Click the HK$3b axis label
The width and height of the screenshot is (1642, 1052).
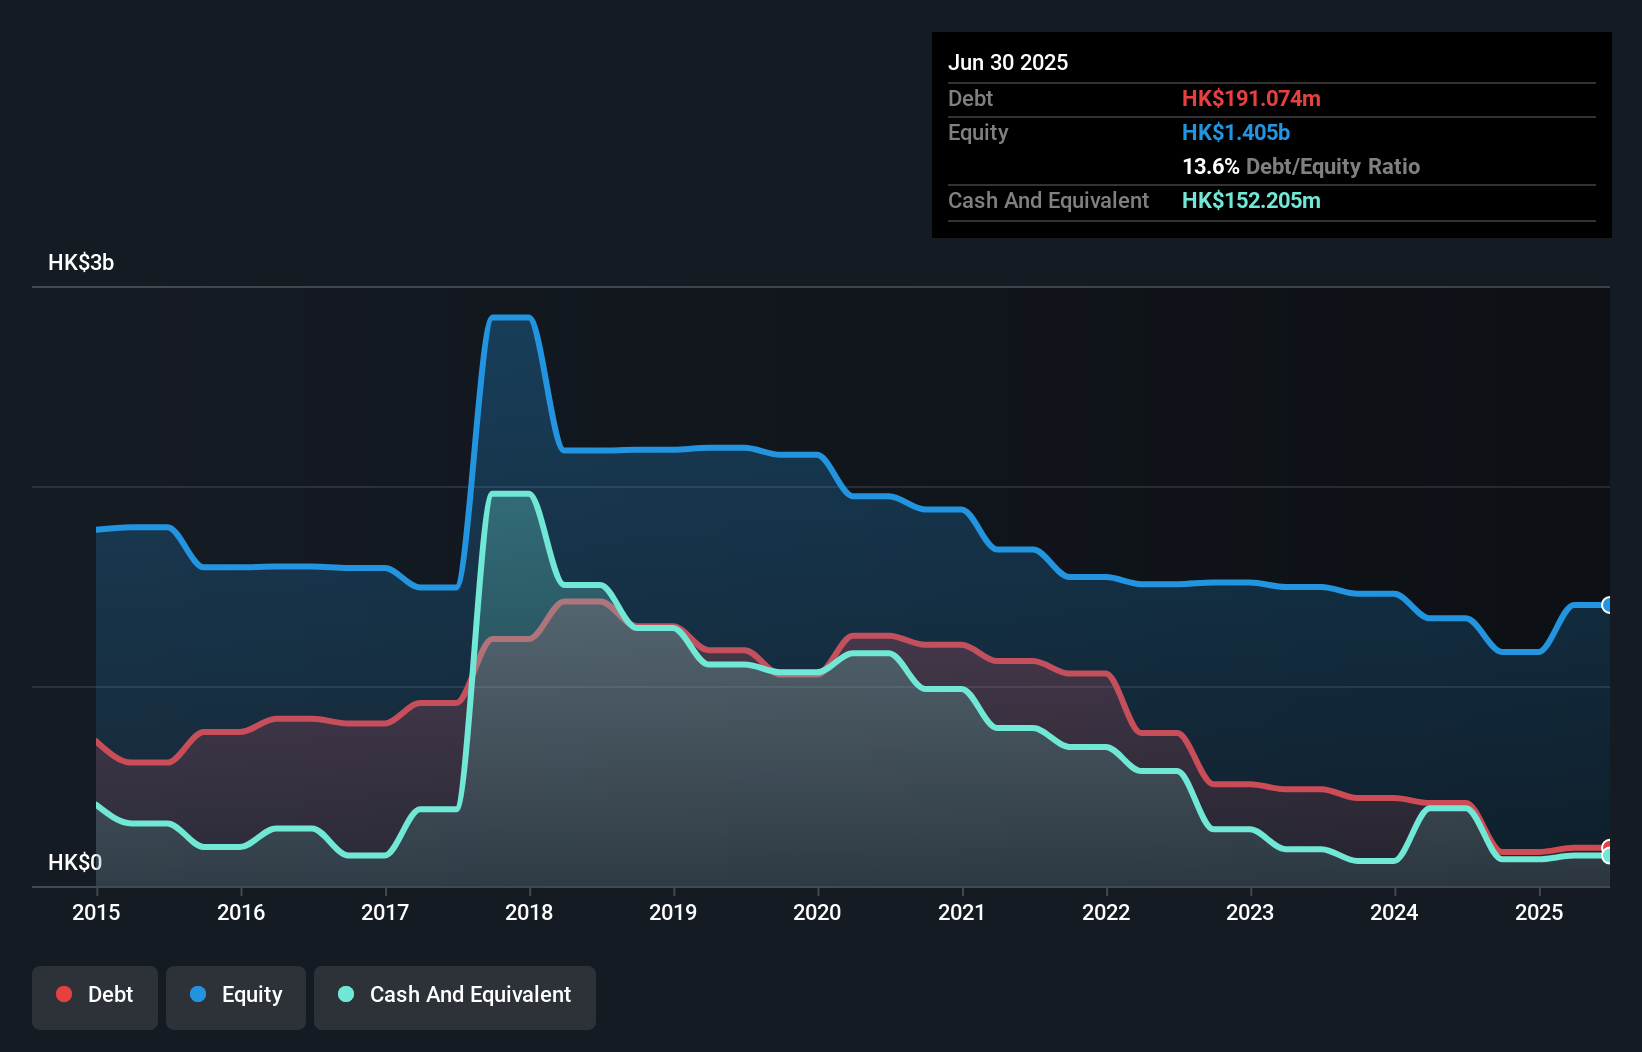coord(80,263)
